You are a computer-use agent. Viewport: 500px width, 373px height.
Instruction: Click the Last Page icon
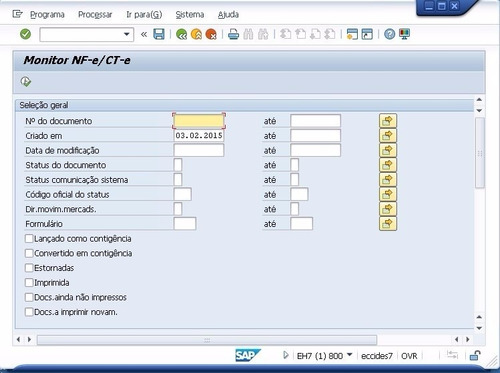point(330,34)
